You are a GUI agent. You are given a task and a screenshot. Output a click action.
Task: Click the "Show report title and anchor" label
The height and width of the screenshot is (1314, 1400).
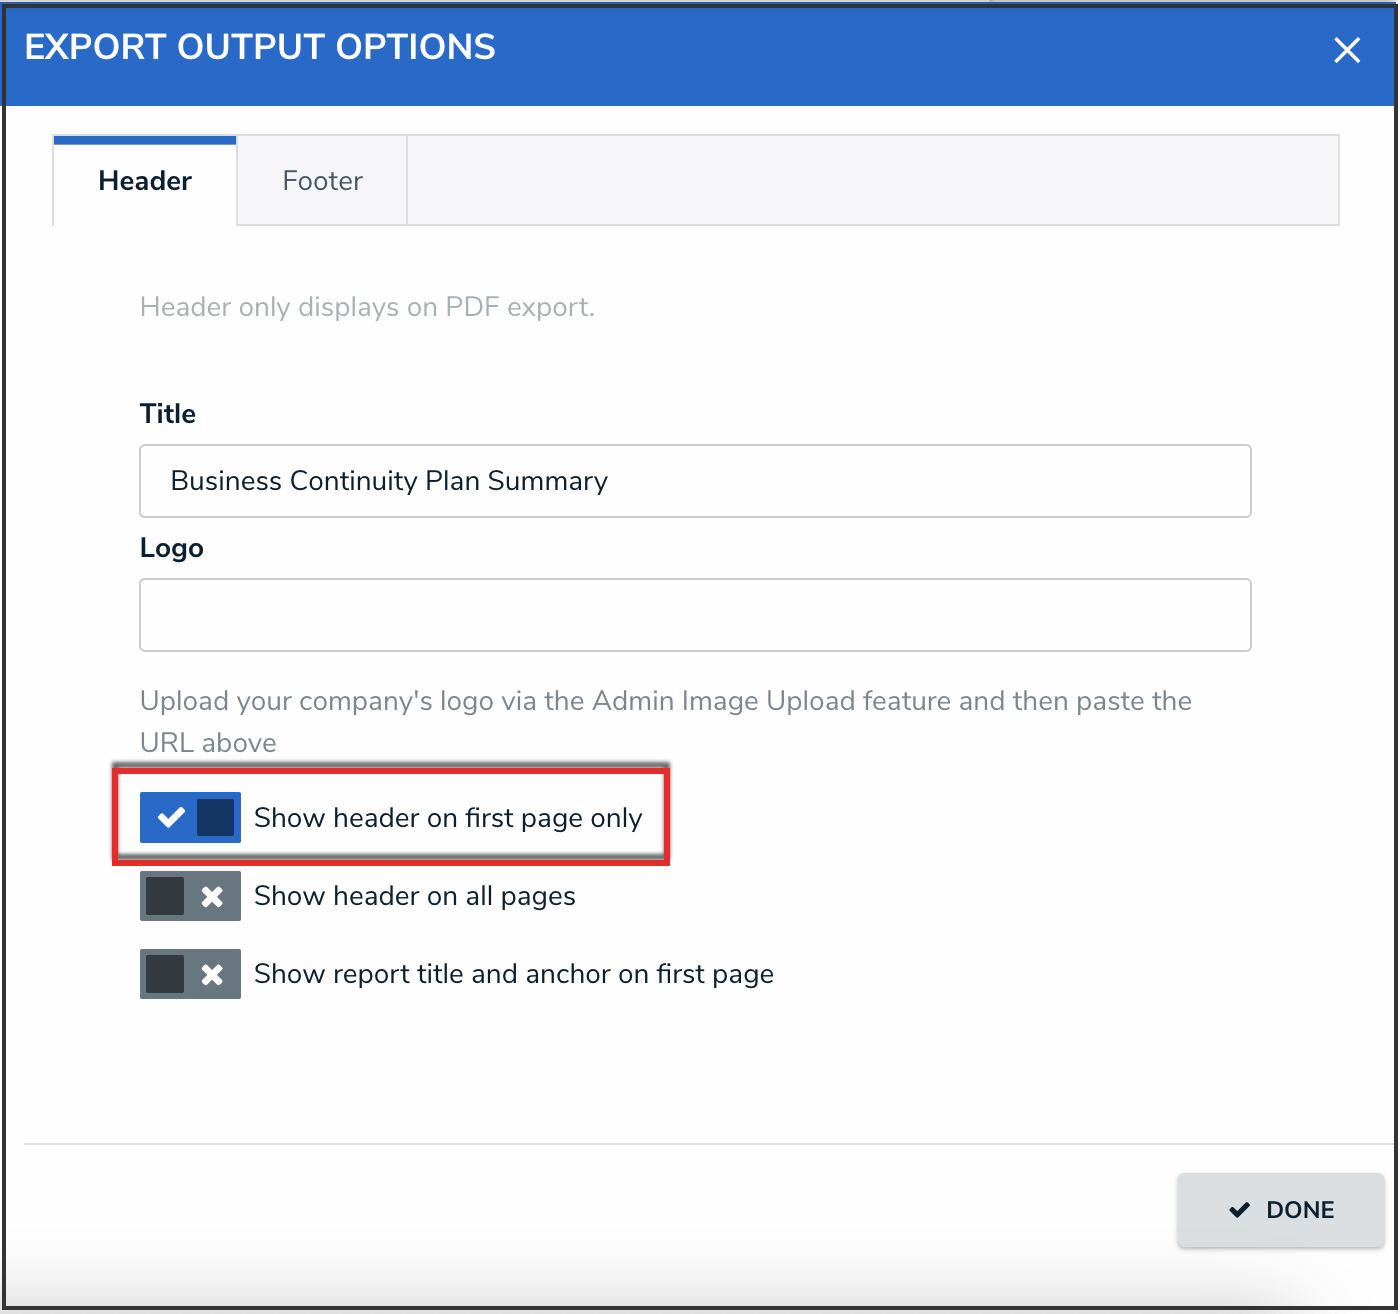(x=513, y=974)
